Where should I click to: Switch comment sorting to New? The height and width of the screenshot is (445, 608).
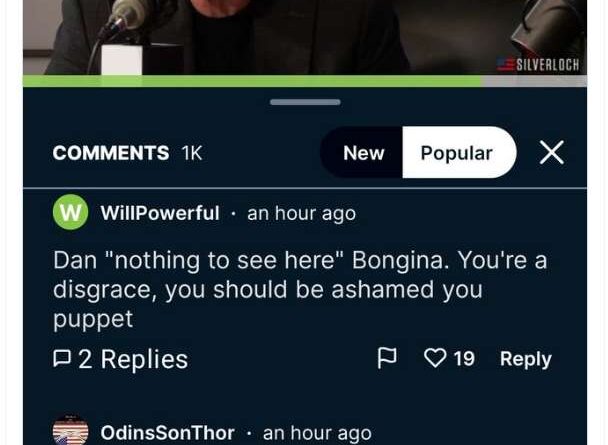pos(363,153)
